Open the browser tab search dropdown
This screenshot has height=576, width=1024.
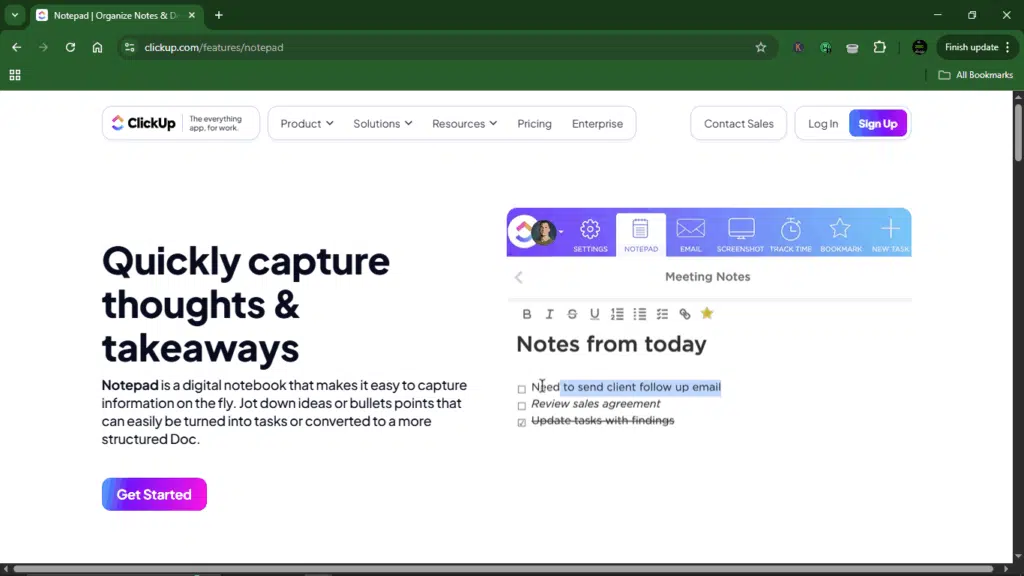[14, 15]
